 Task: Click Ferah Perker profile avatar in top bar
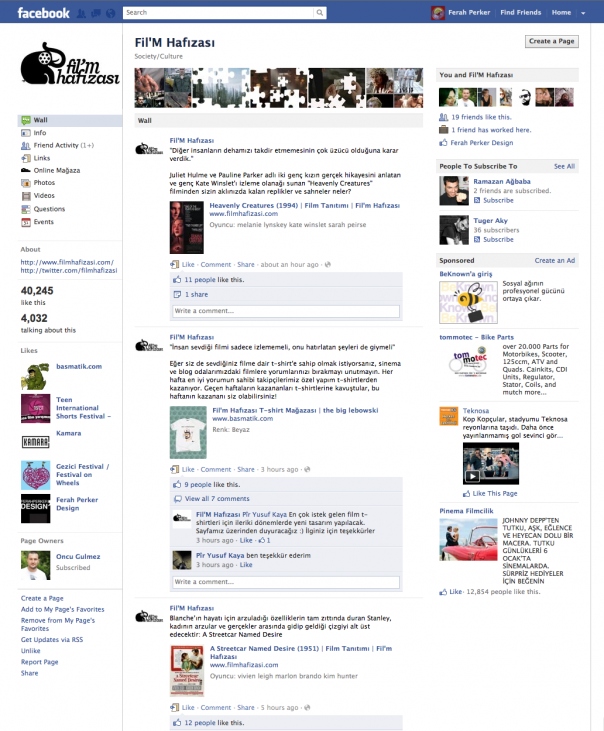438,13
